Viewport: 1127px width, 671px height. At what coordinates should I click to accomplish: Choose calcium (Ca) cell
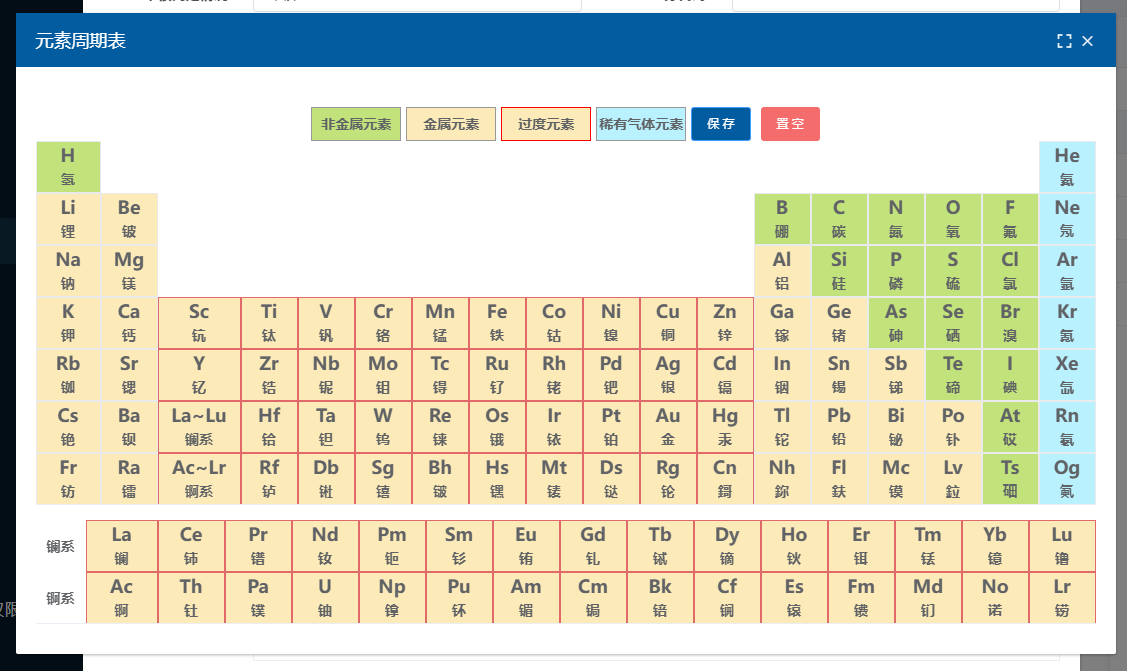click(129, 323)
